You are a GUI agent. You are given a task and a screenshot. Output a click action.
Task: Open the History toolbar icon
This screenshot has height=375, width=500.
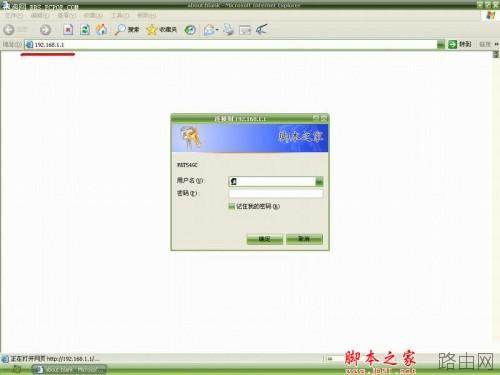click(190, 30)
